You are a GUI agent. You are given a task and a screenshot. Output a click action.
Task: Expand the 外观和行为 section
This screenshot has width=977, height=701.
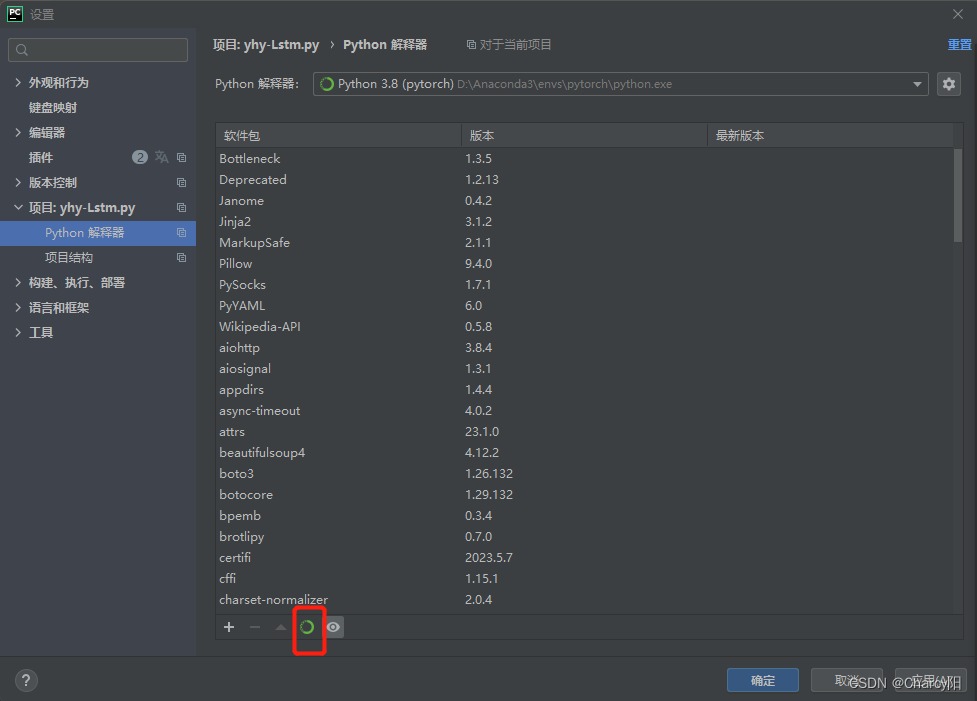[x=18, y=82]
